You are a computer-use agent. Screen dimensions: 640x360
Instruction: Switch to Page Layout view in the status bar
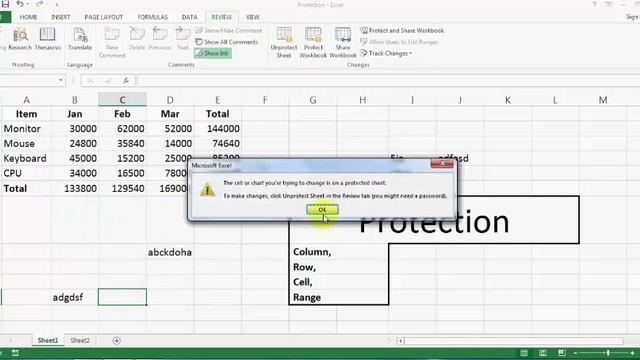tap(543, 353)
